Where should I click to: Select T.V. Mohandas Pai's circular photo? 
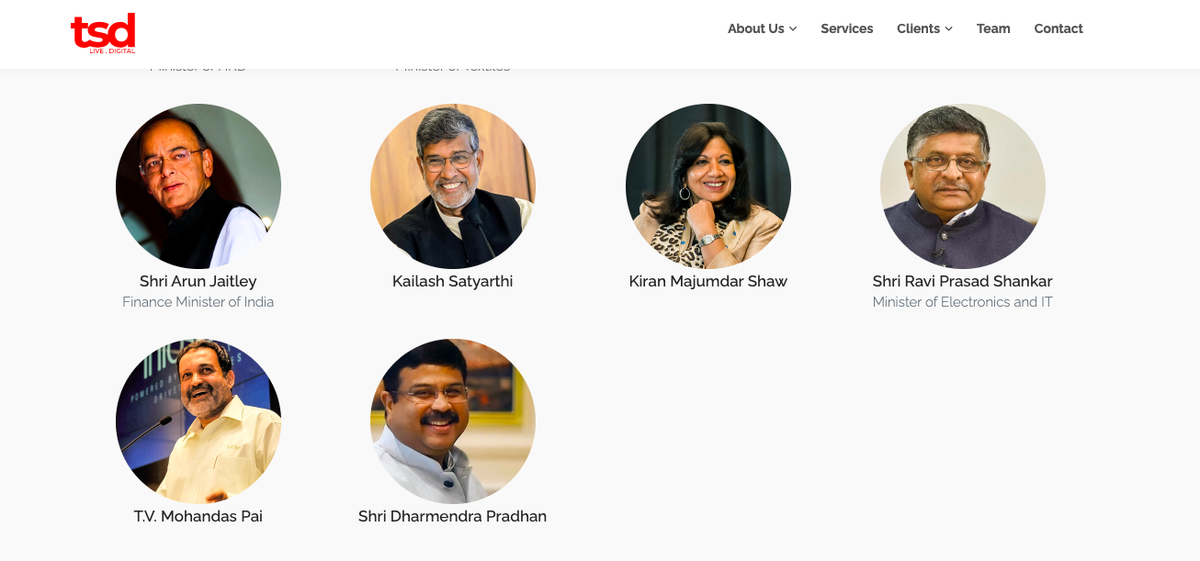coord(198,421)
